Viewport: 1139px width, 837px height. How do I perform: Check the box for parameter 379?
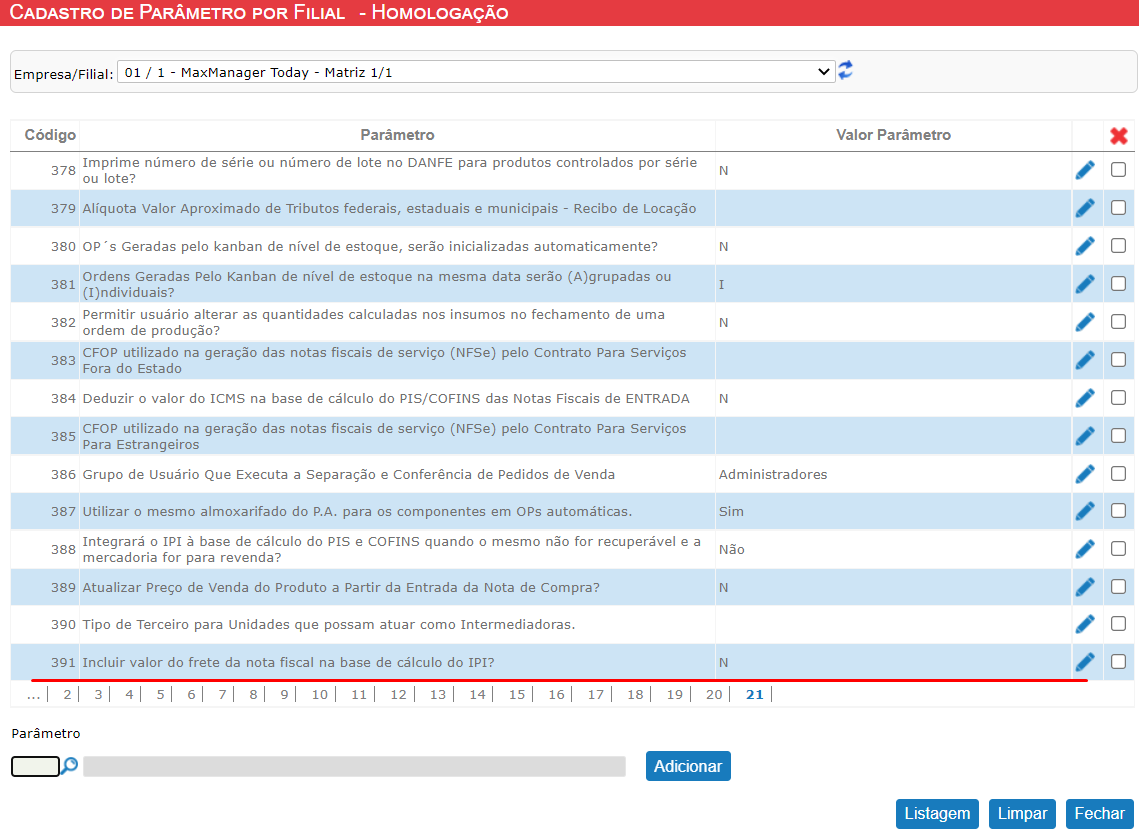click(x=1119, y=208)
